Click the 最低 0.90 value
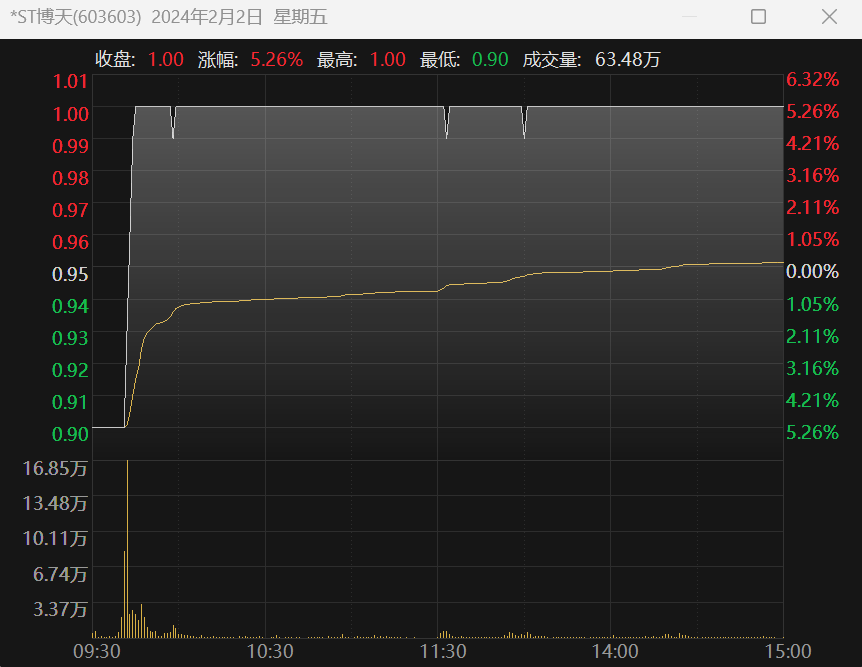Viewport: 862px width, 667px height. 490,60
